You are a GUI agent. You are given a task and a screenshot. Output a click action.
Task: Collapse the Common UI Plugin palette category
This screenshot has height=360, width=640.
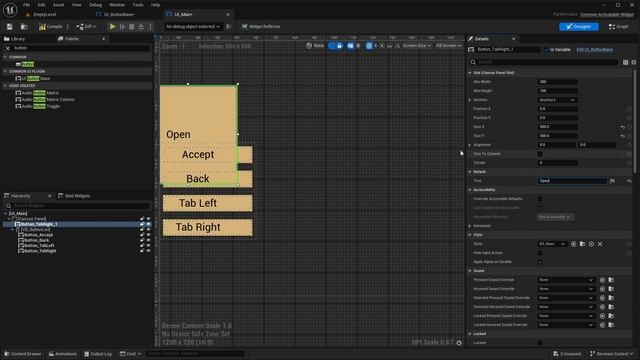pos(5,71)
